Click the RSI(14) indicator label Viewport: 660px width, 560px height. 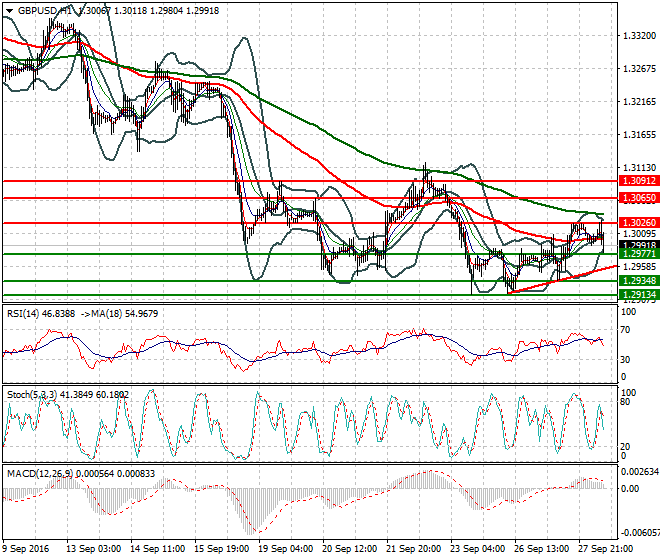[24, 314]
